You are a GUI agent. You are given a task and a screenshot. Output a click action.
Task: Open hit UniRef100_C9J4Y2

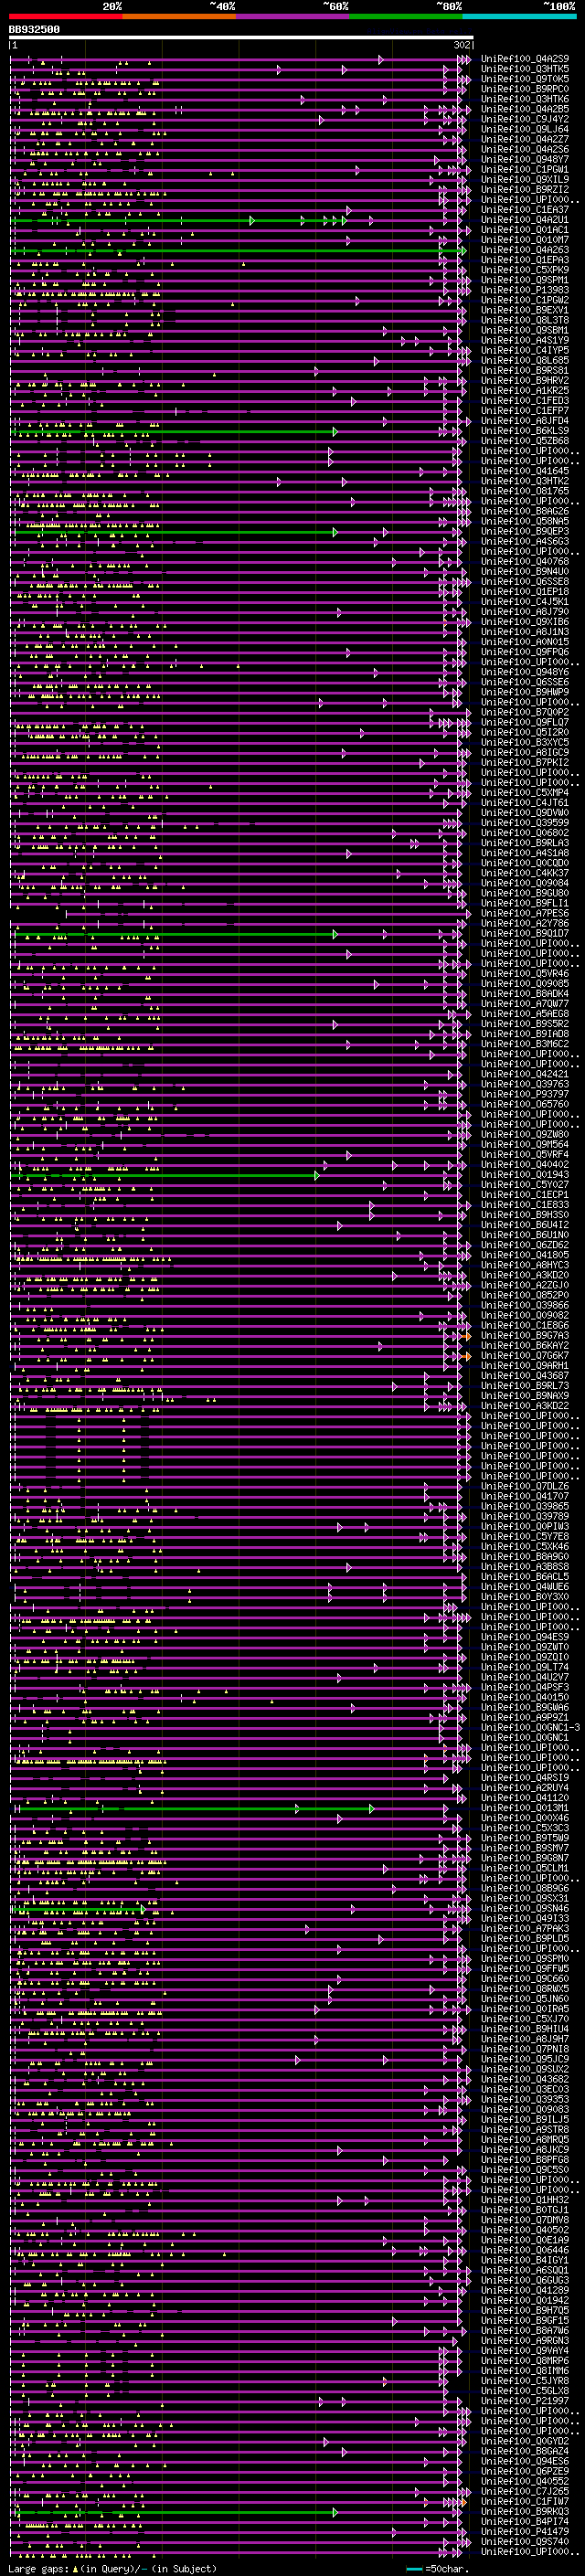(525, 119)
